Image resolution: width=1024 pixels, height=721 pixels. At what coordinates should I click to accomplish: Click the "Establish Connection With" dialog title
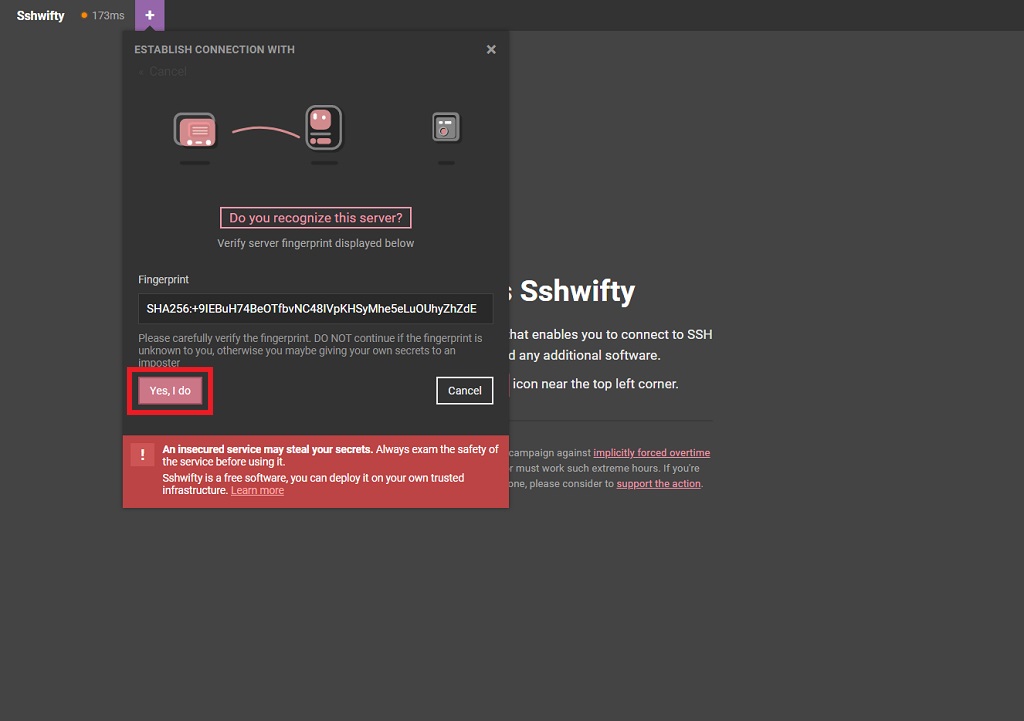(214, 49)
